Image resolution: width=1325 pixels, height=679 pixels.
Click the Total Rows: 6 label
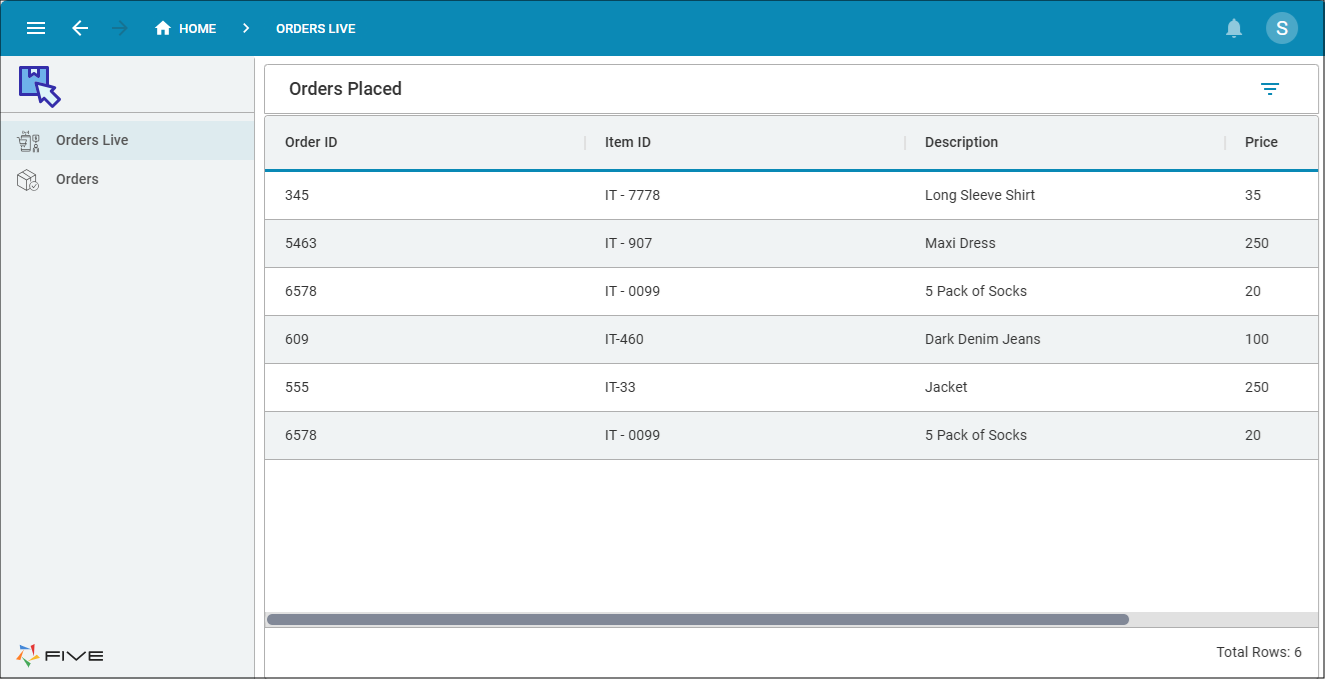1259,652
